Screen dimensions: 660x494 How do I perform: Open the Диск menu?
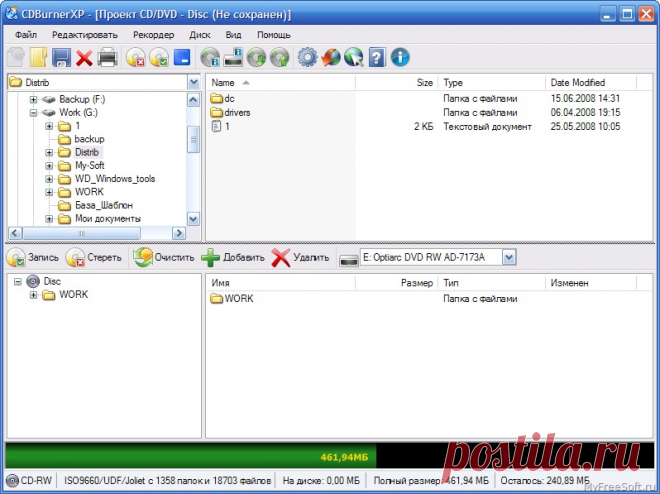point(200,35)
